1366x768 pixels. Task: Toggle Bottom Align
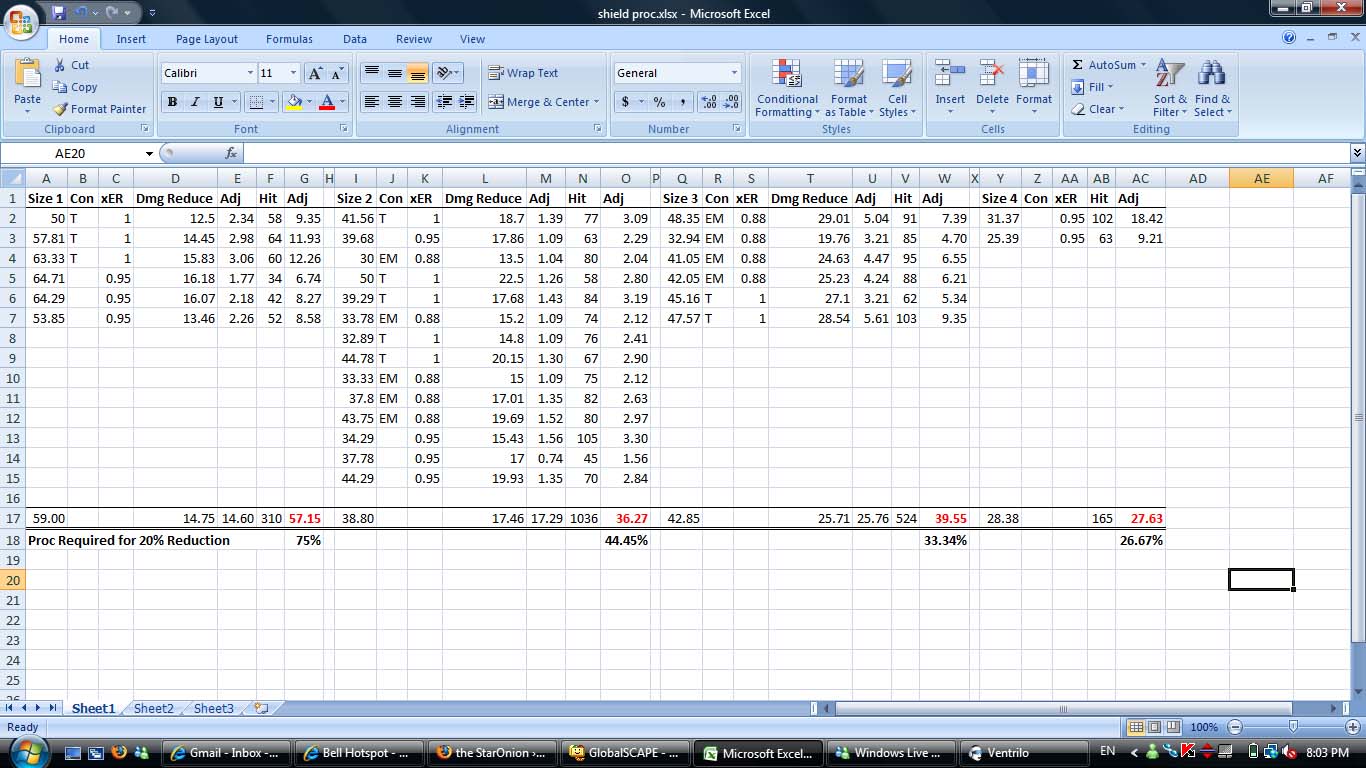point(417,73)
